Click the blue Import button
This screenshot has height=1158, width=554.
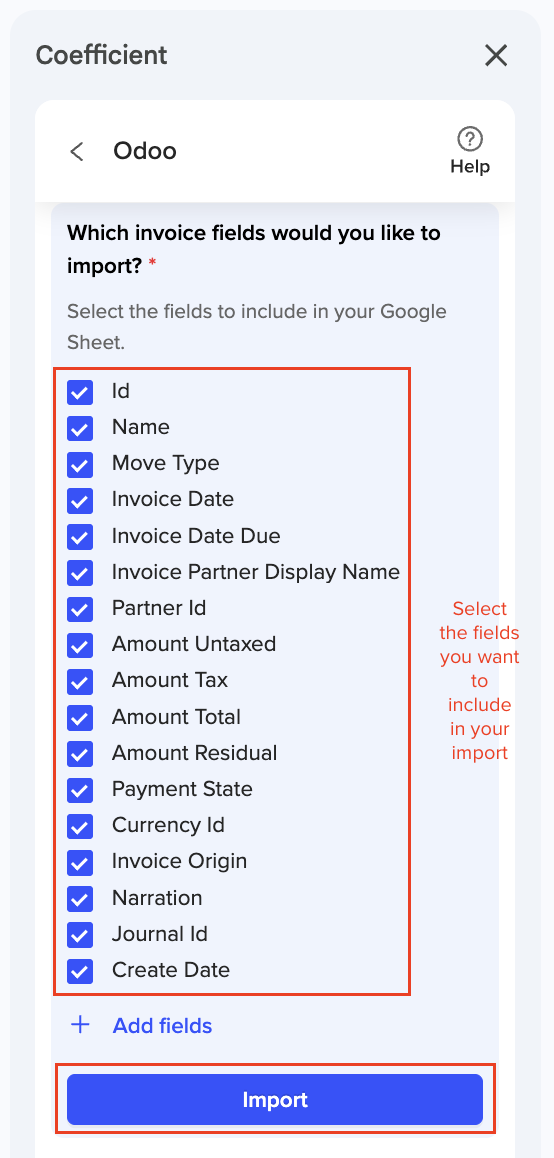[275, 1100]
